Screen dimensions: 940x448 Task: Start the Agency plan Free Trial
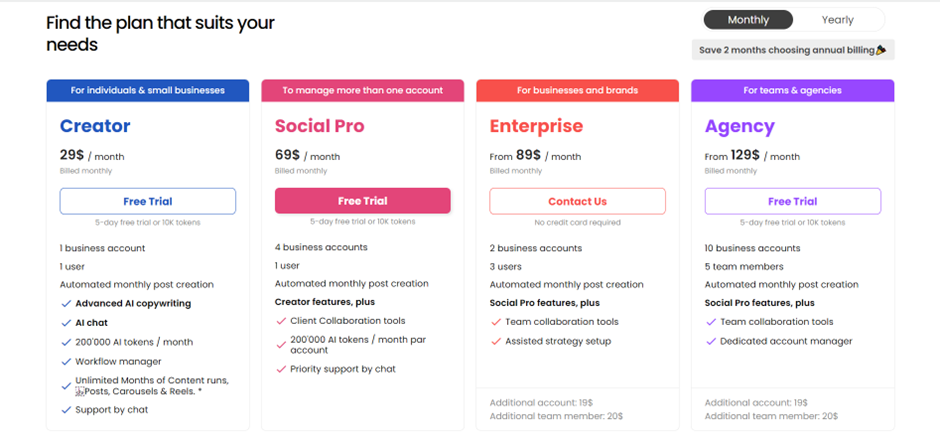click(x=793, y=202)
